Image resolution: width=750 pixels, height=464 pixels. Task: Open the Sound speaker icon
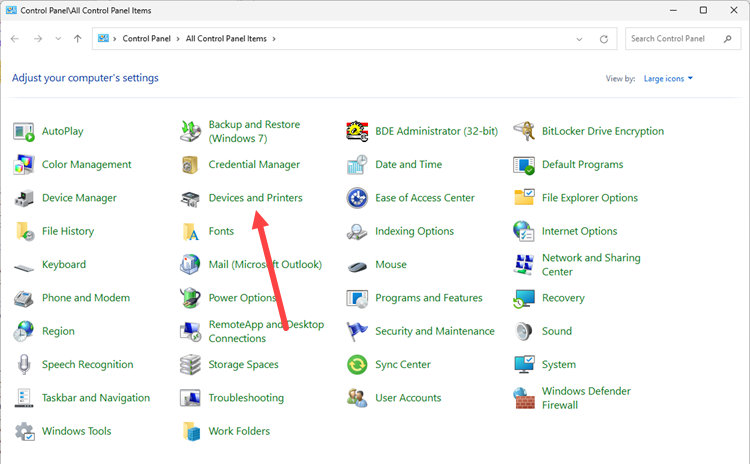pyautogui.click(x=524, y=331)
